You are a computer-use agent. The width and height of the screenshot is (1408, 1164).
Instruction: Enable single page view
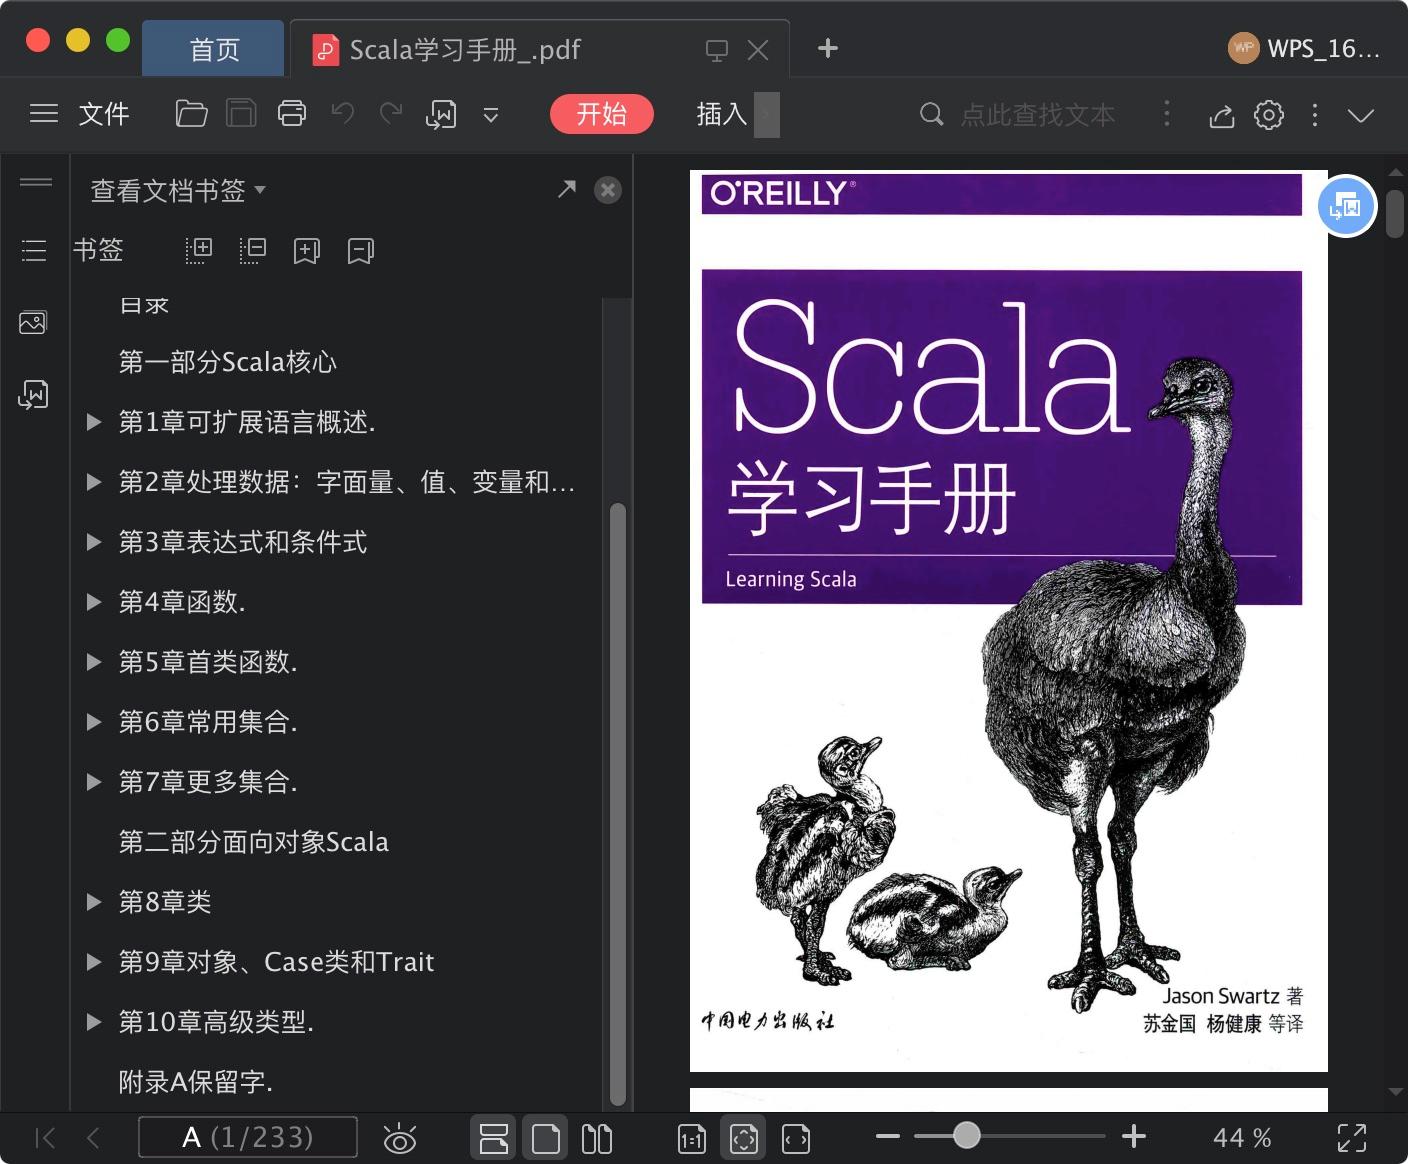[545, 1138]
